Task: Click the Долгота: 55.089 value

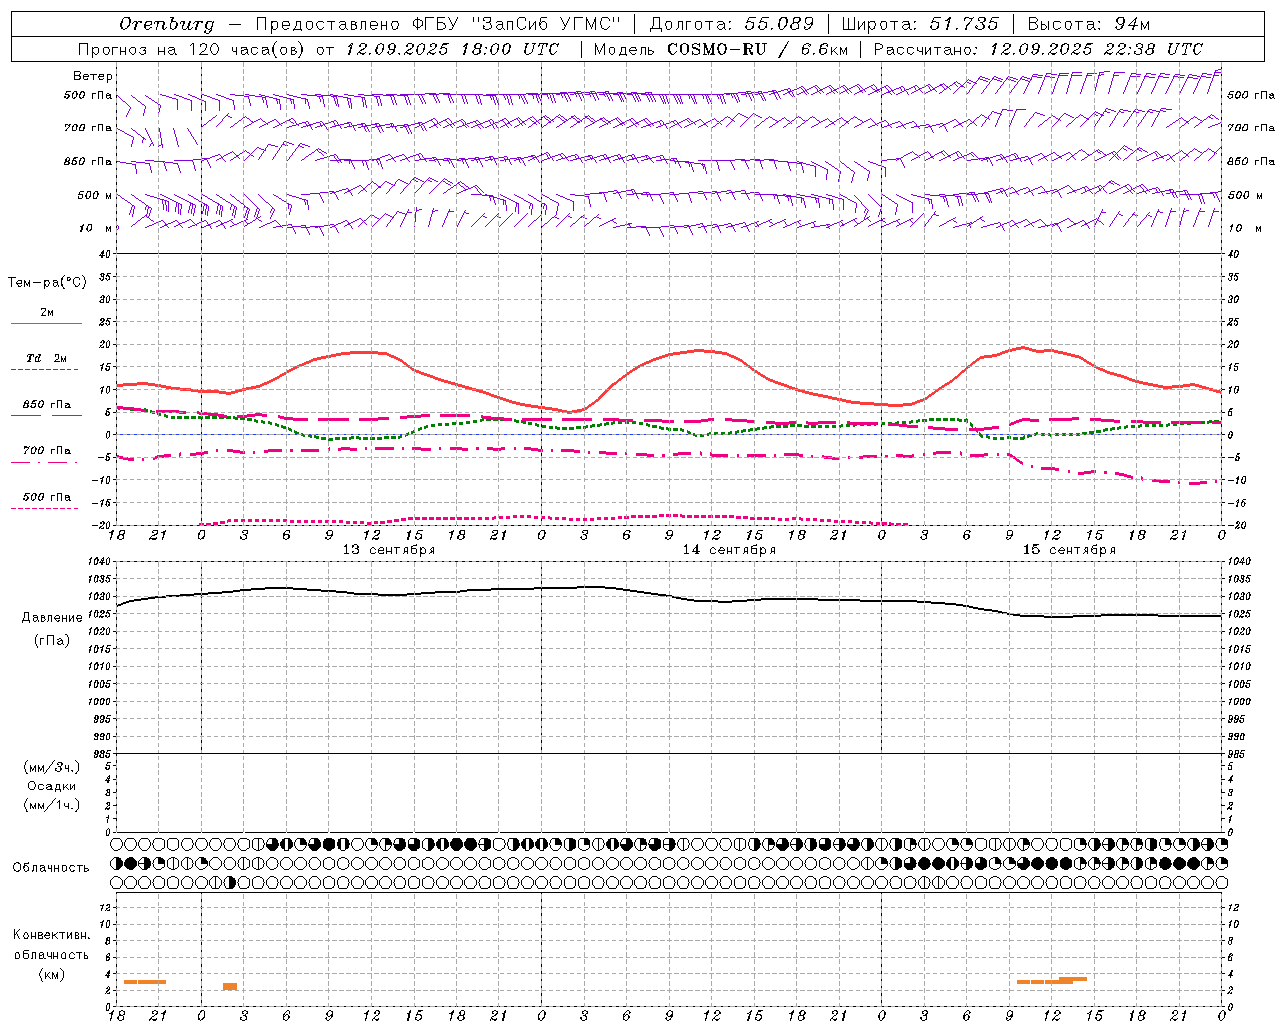Action: coord(731,24)
